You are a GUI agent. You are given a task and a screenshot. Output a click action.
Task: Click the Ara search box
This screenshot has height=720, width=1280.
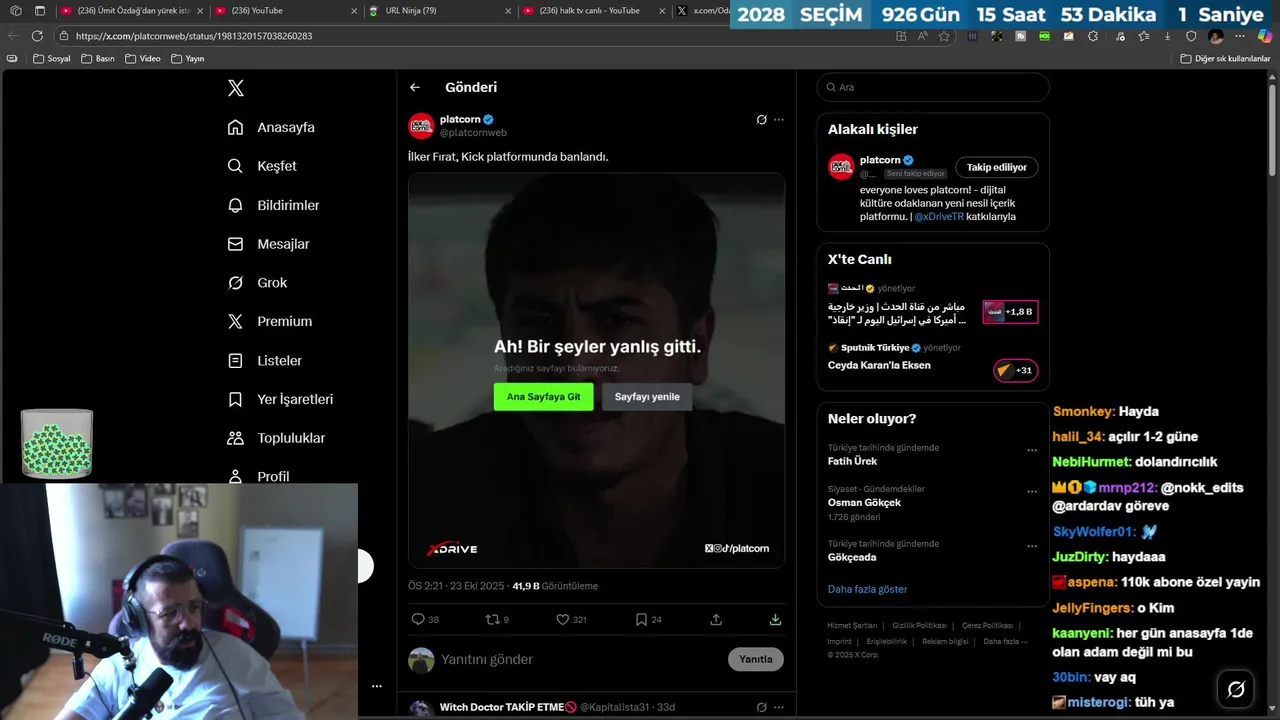pyautogui.click(x=933, y=87)
